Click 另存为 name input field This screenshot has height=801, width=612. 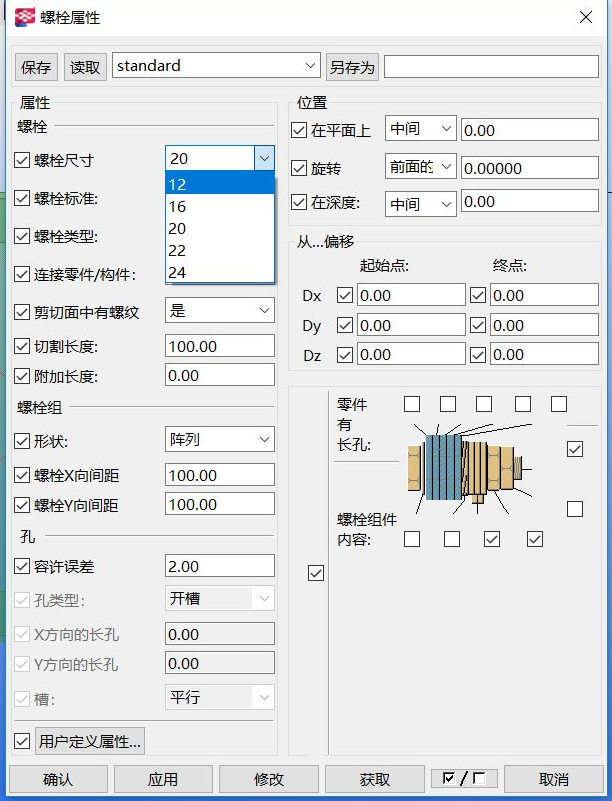click(491, 66)
